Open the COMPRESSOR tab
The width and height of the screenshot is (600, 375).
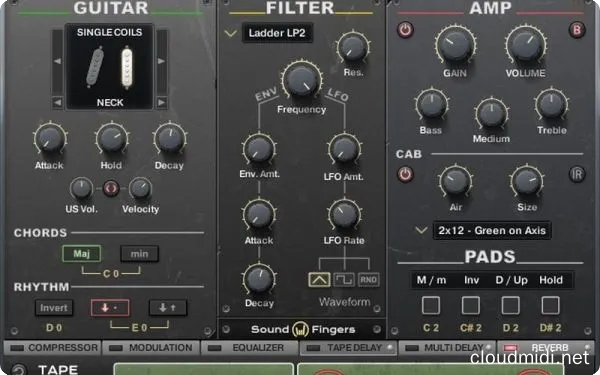pos(52,348)
